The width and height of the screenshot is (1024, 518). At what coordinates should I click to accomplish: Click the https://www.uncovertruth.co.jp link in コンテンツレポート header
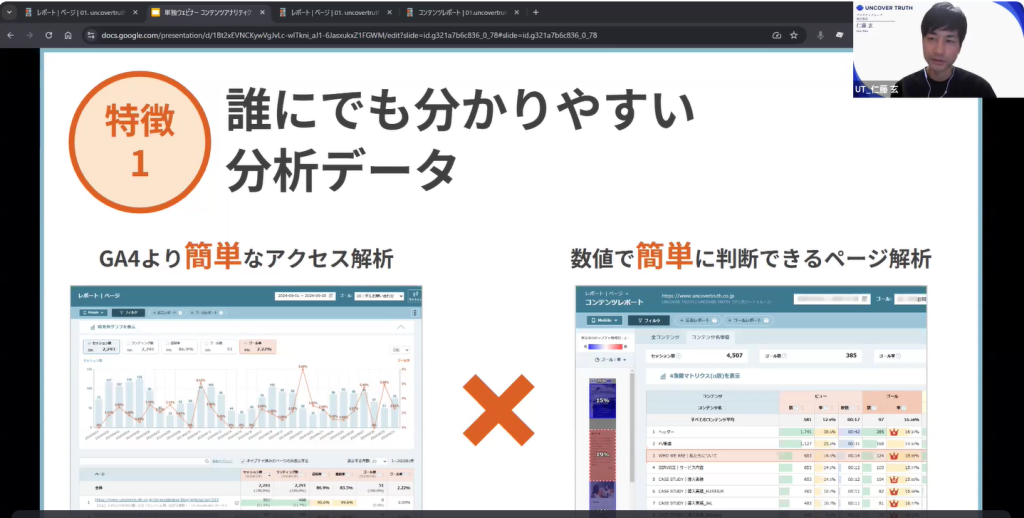tap(698, 296)
